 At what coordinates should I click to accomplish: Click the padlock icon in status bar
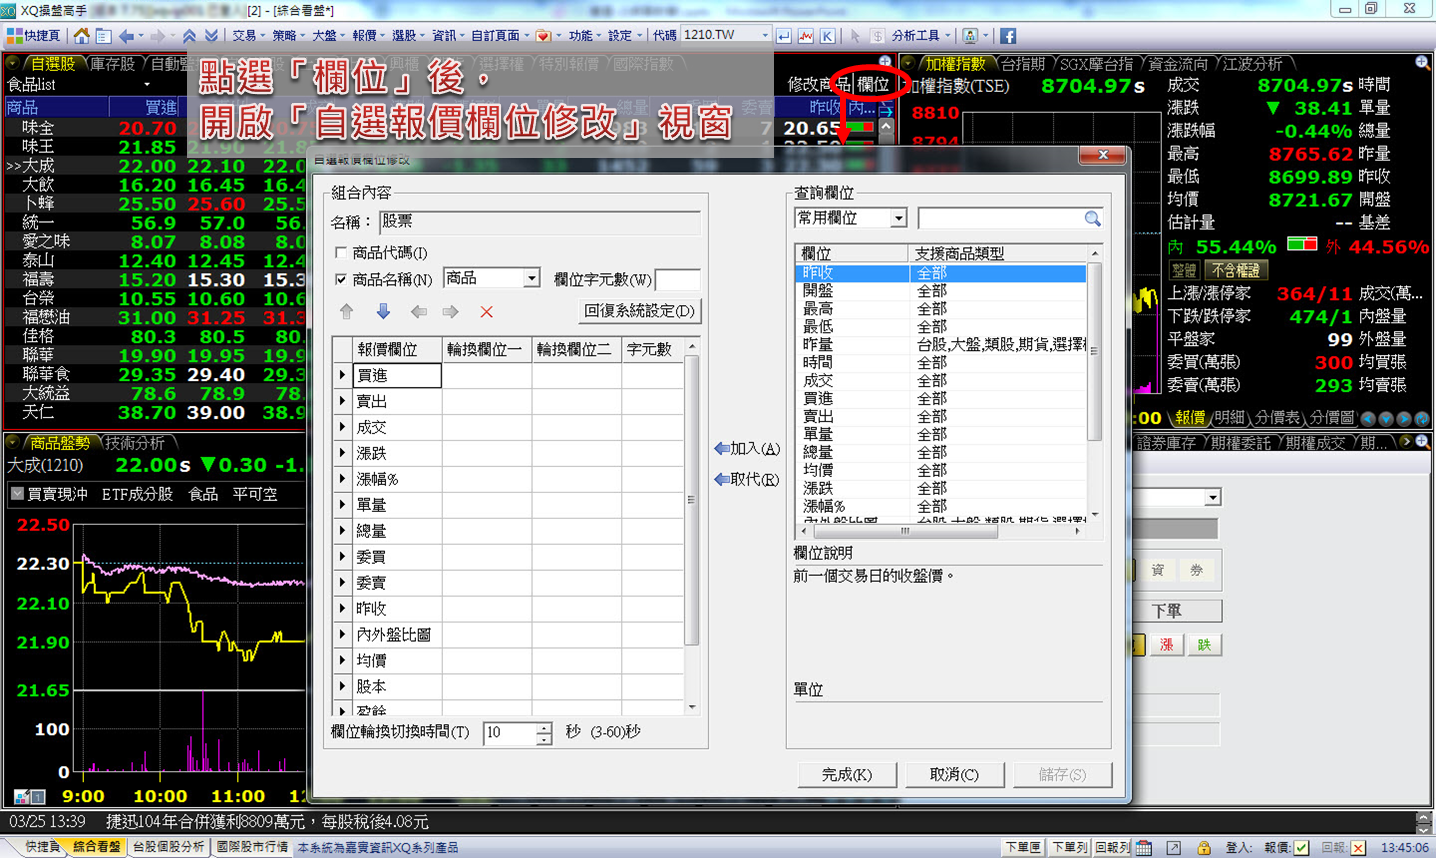1204,847
